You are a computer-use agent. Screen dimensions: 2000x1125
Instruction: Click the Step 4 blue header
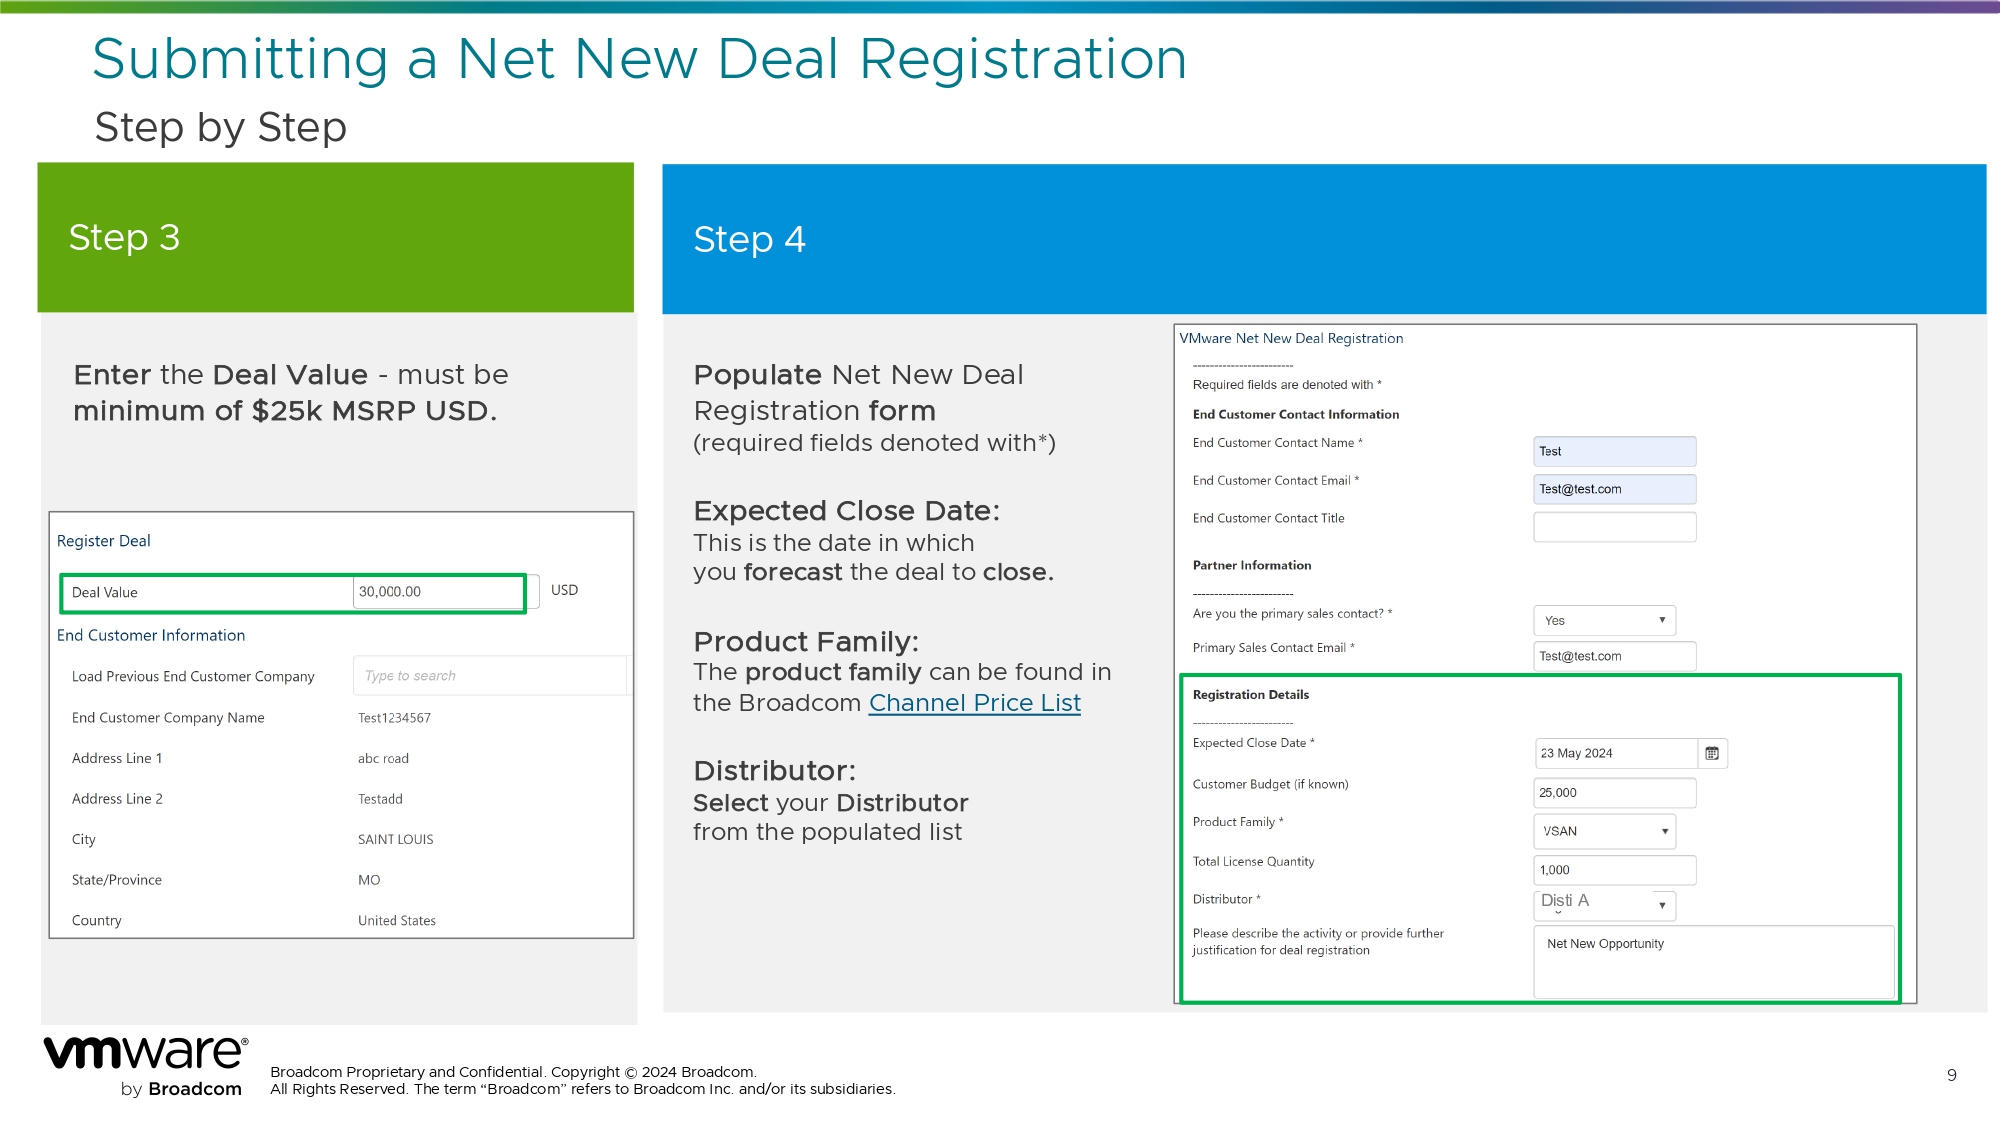pyautogui.click(x=1323, y=240)
